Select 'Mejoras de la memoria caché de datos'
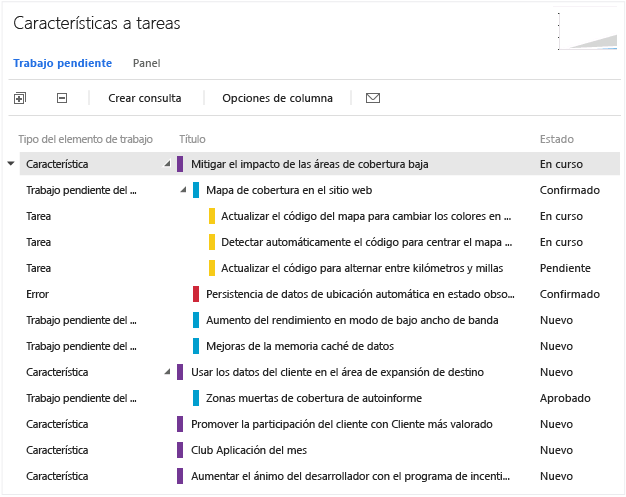626x497 pixels. coord(300,346)
